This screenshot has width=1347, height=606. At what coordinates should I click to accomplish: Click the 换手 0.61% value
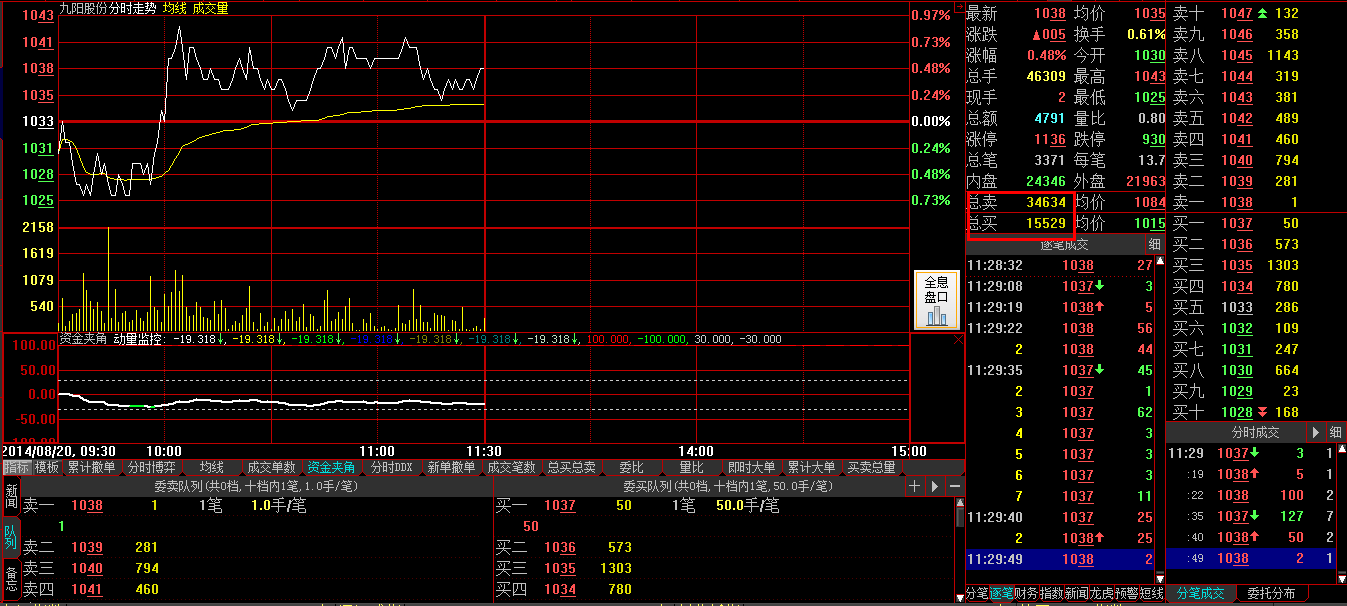pyautogui.click(x=1146, y=34)
